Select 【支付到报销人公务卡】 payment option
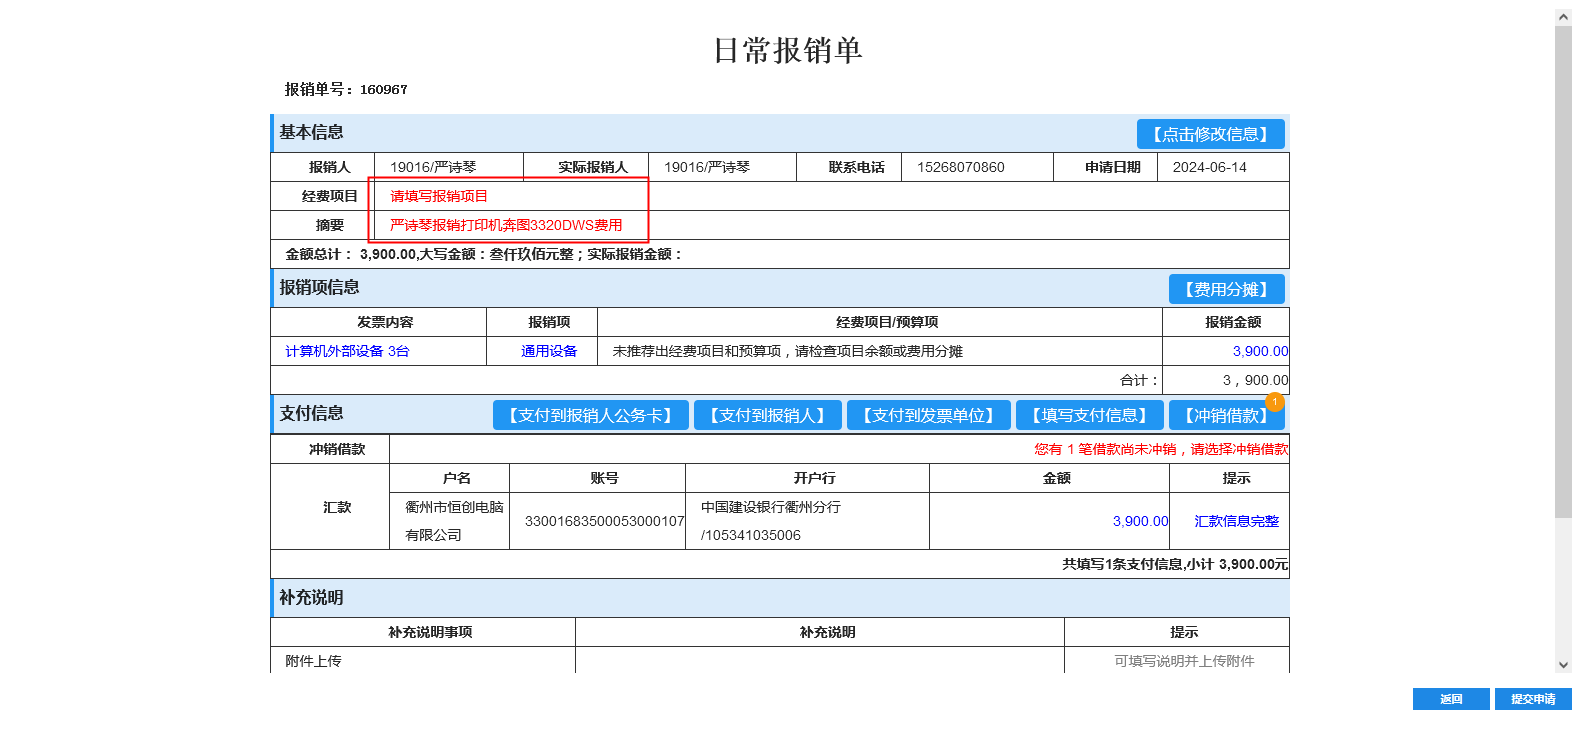Screen dimensions: 1579x733 pos(590,415)
